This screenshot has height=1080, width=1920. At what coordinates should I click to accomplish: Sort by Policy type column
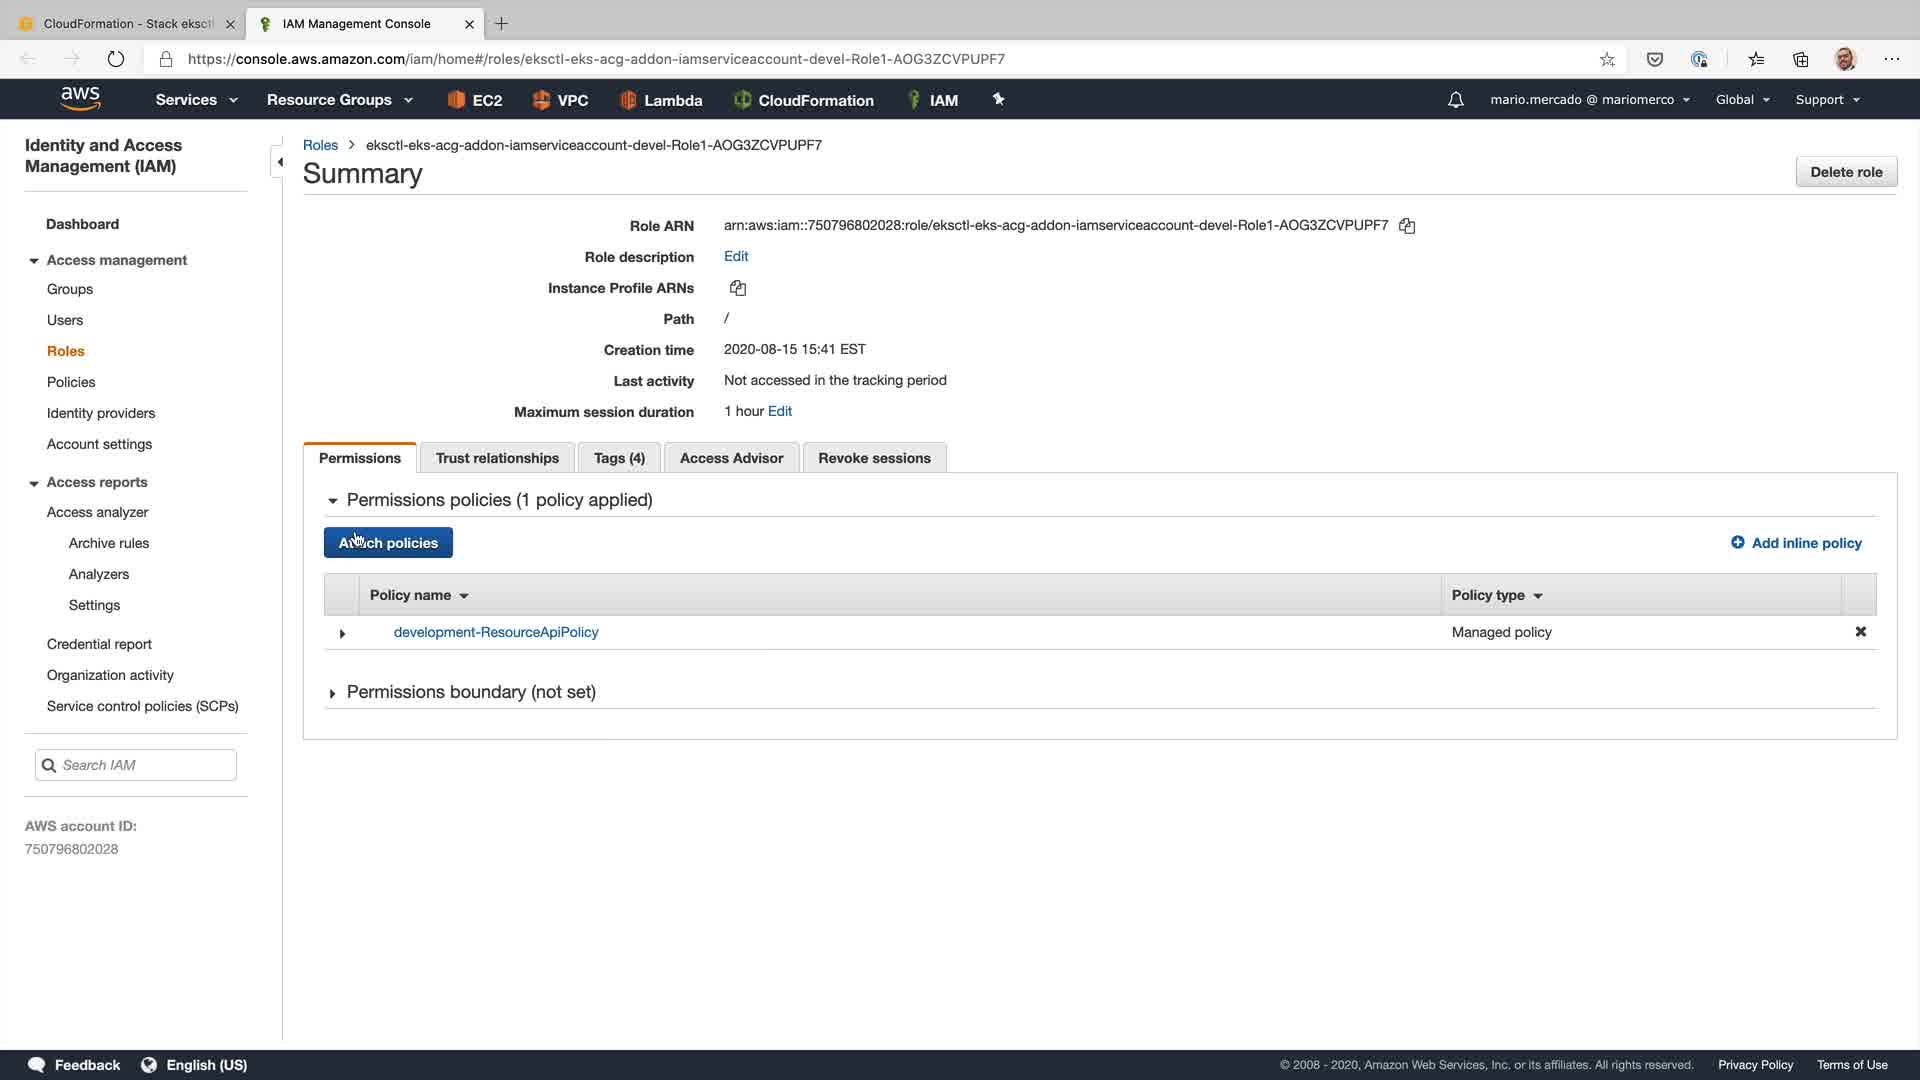(1497, 595)
